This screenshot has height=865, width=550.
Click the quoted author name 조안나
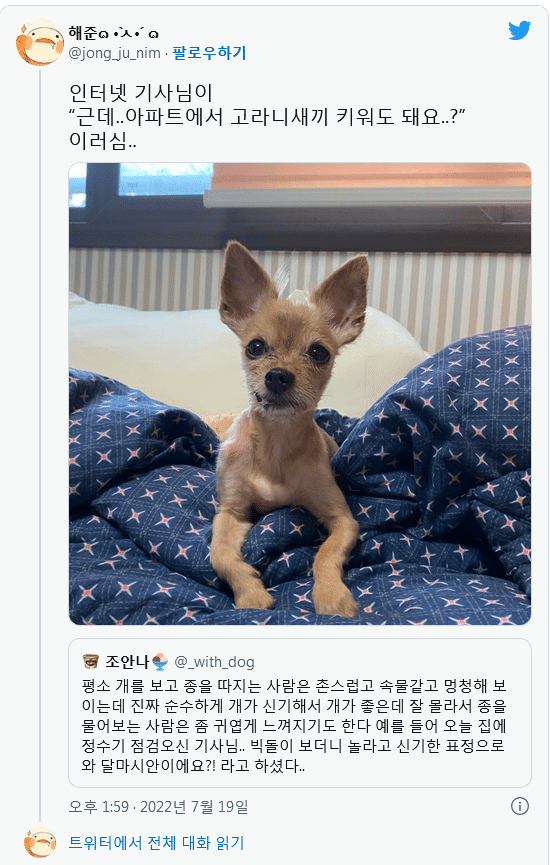pyautogui.click(x=127, y=661)
